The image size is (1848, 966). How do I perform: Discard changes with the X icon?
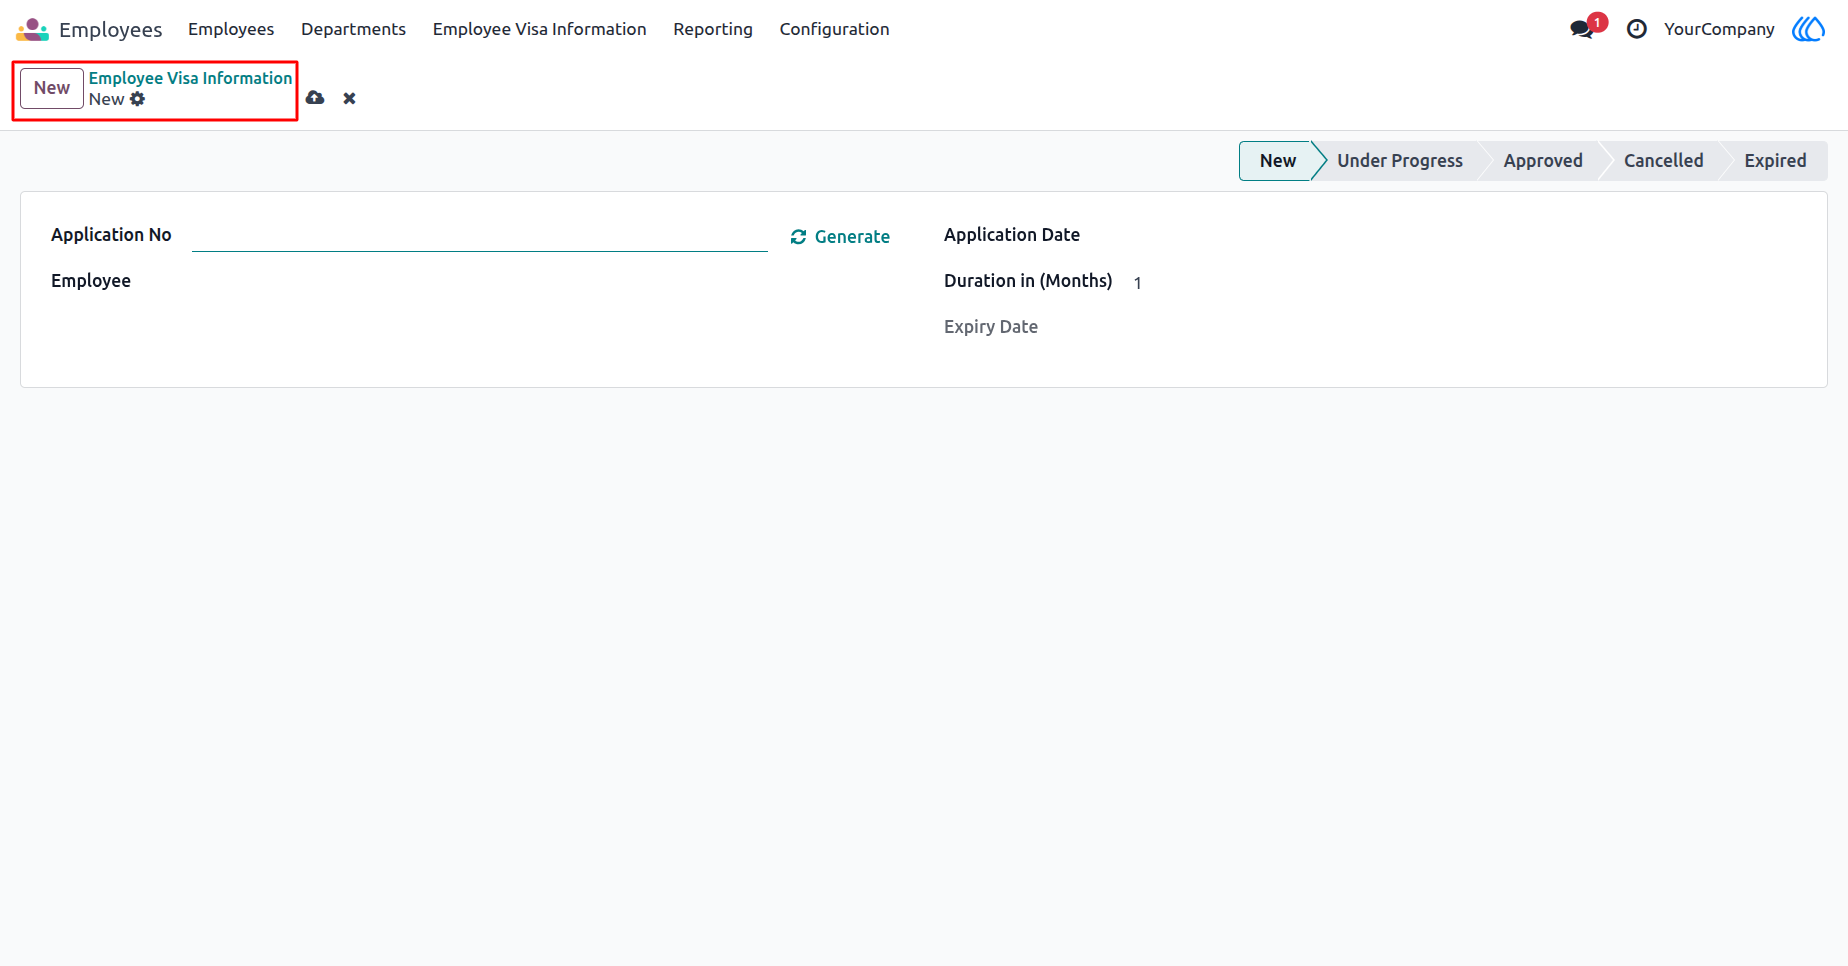click(349, 98)
